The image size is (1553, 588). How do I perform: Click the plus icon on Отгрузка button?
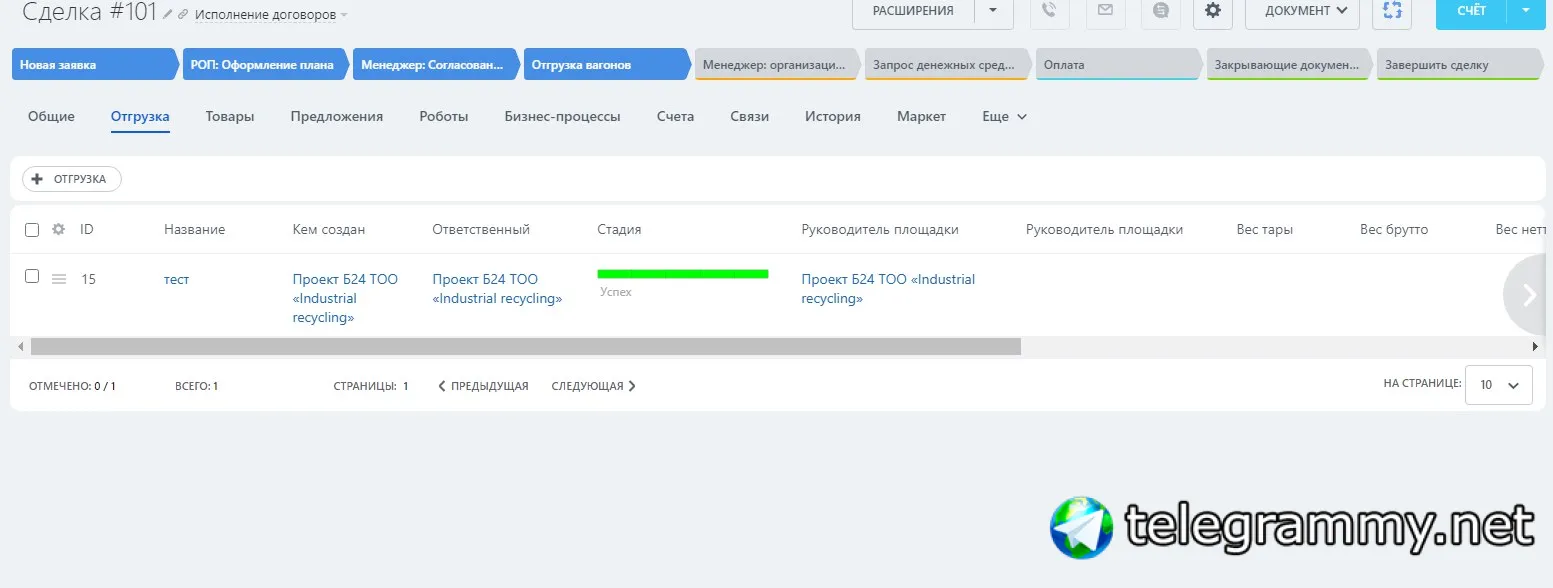click(x=38, y=179)
